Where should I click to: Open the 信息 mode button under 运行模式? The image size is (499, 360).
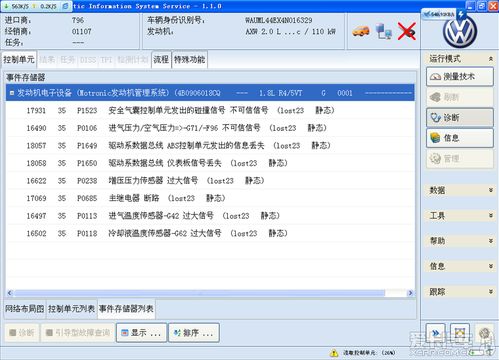click(460, 138)
